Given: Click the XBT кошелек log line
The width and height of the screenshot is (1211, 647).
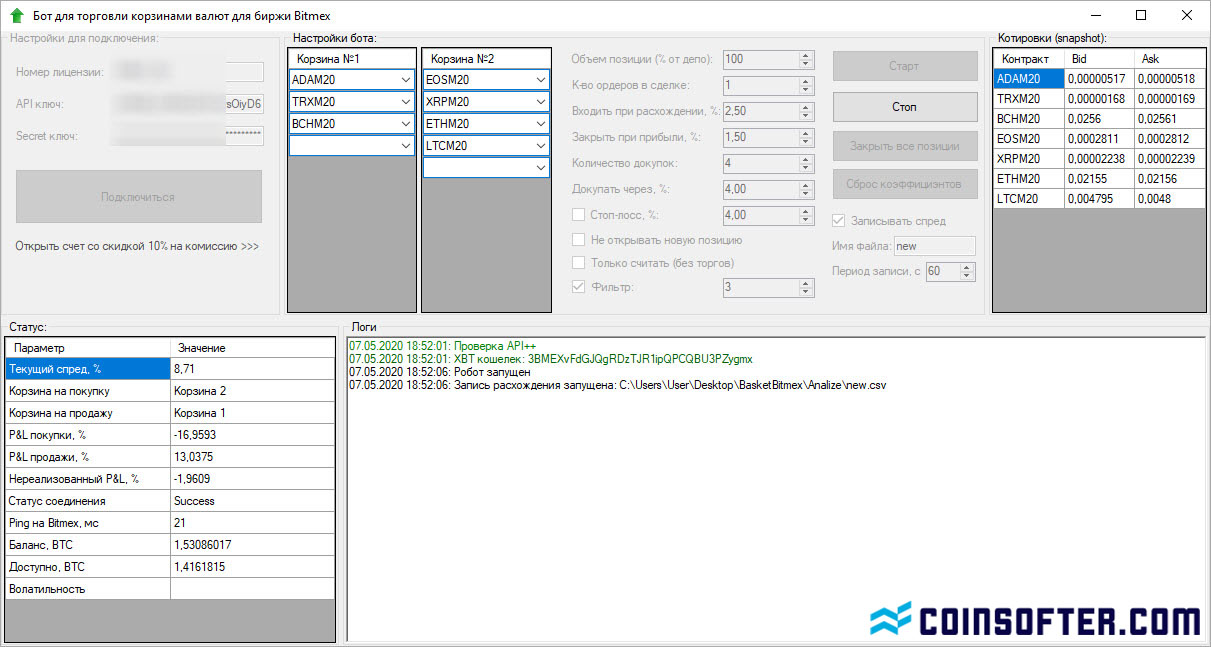Looking at the screenshot, I should point(551,359).
